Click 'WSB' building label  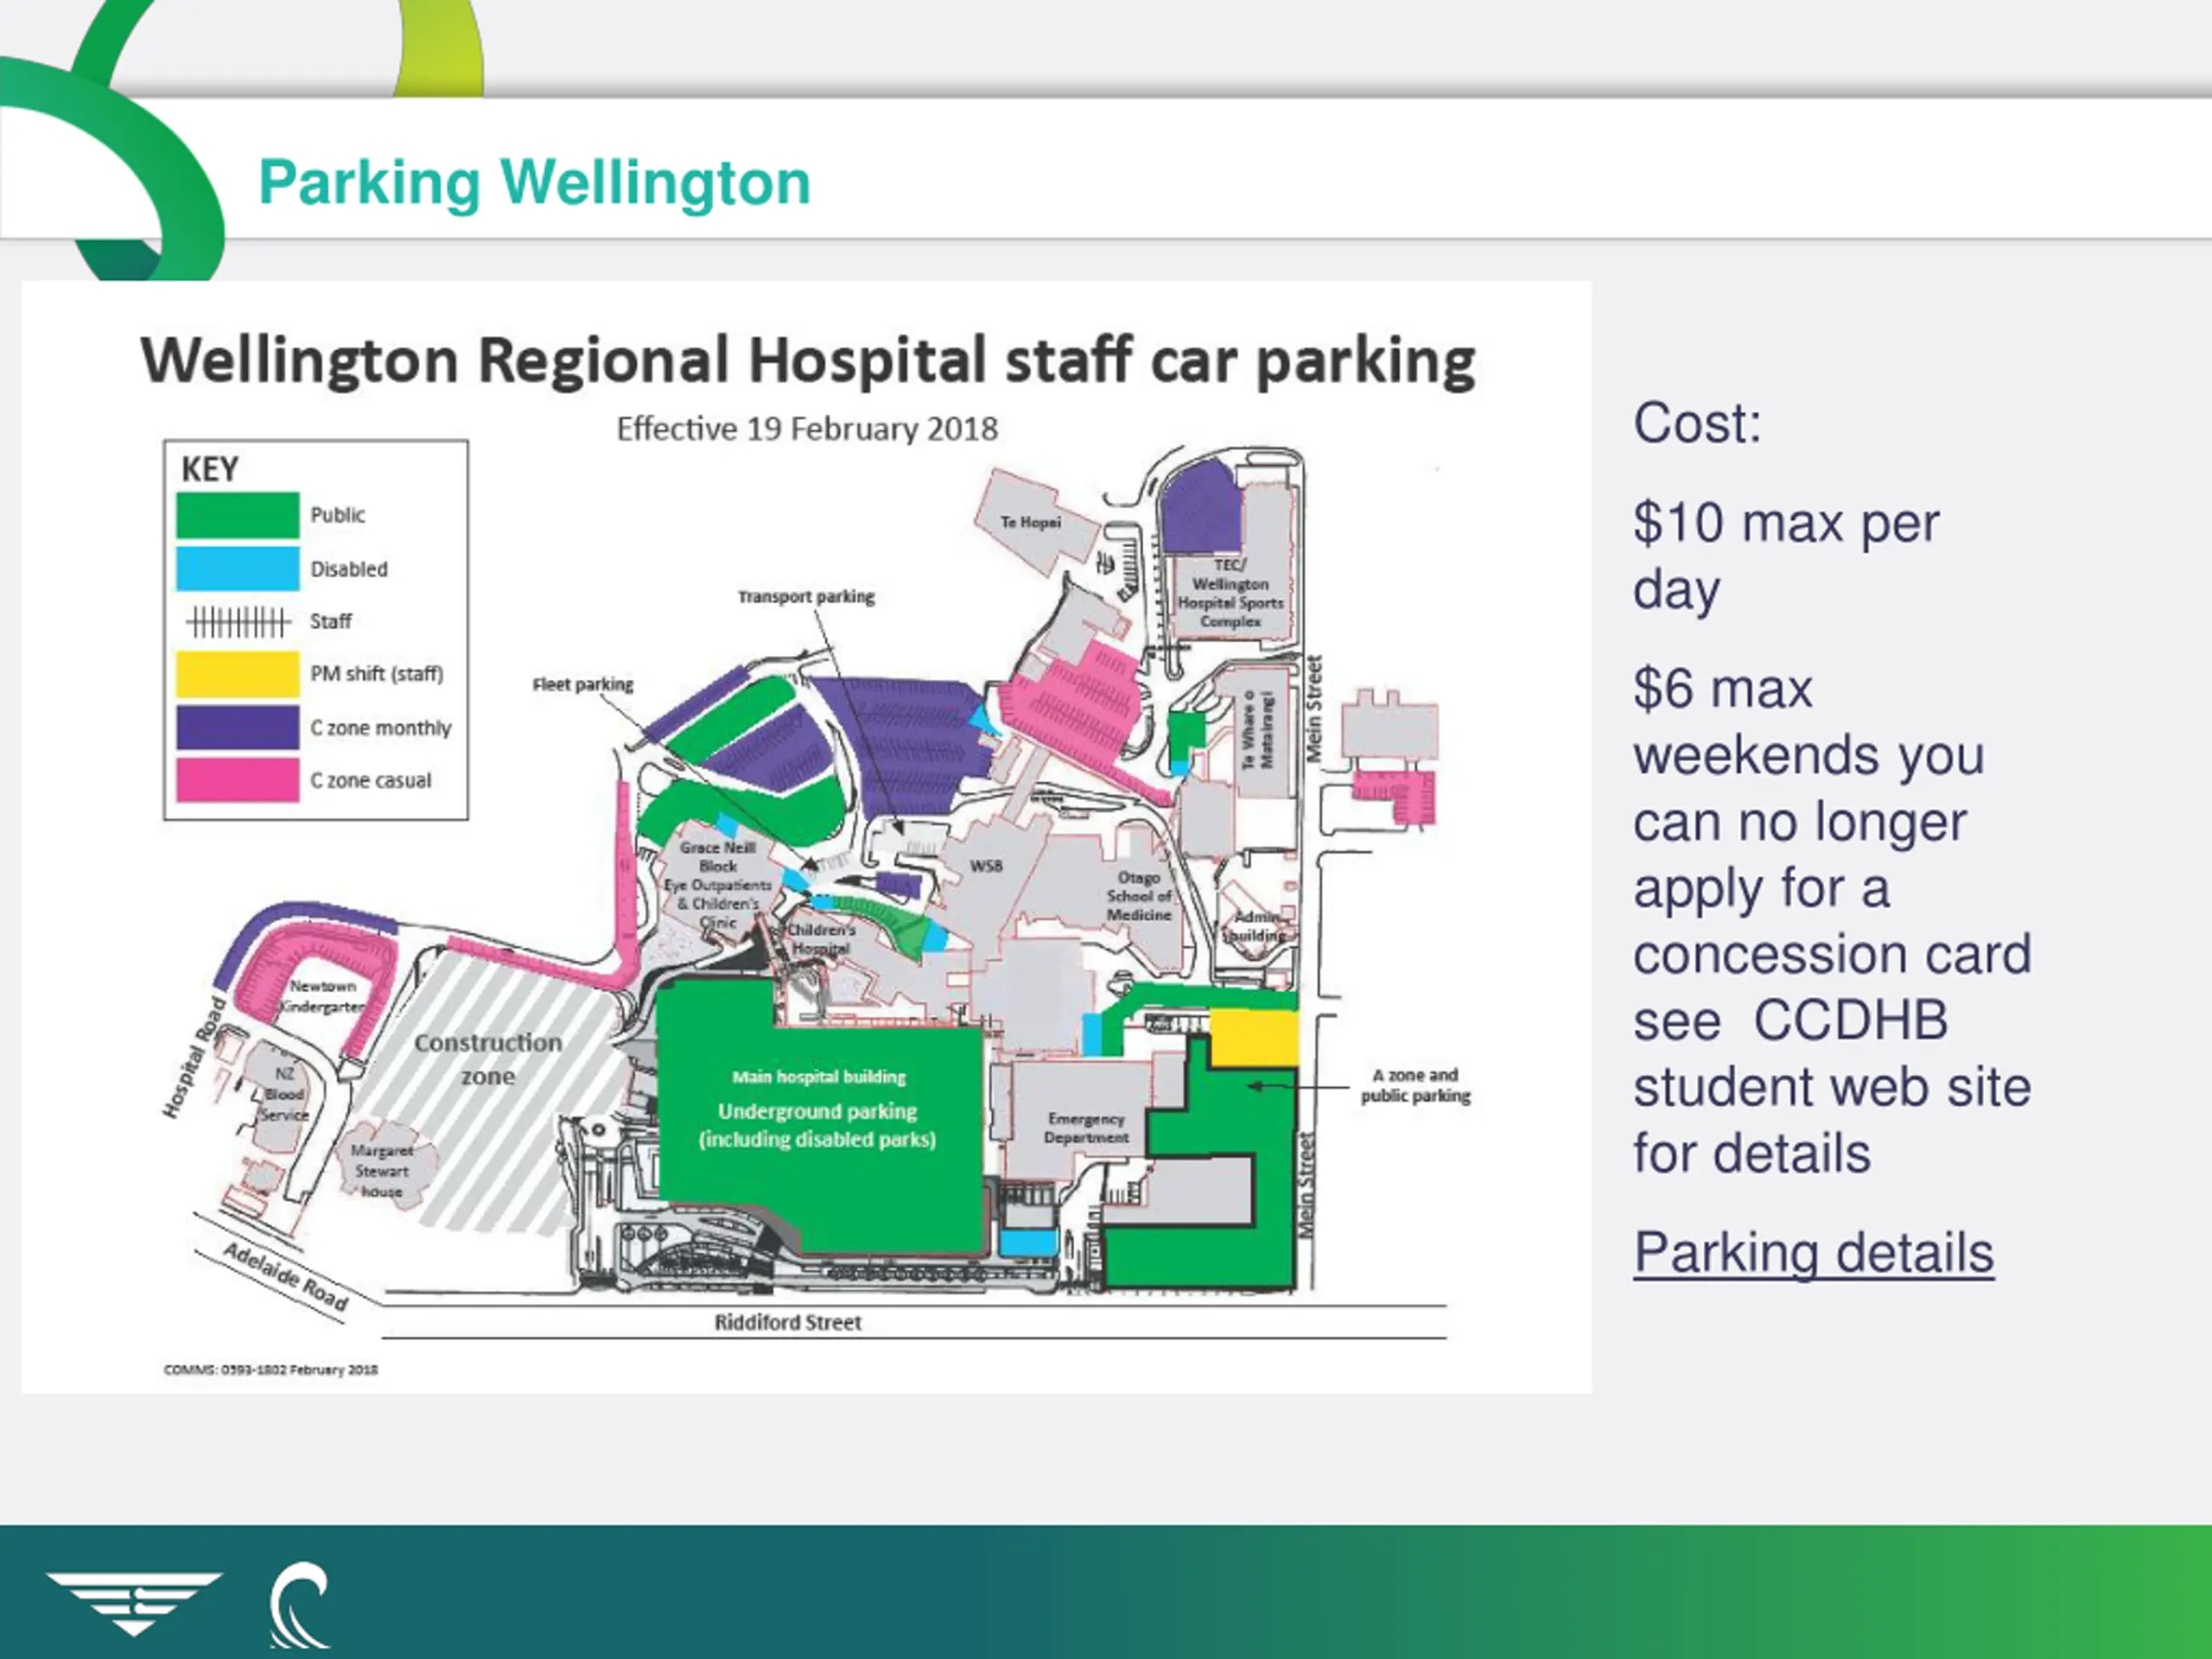click(x=986, y=865)
